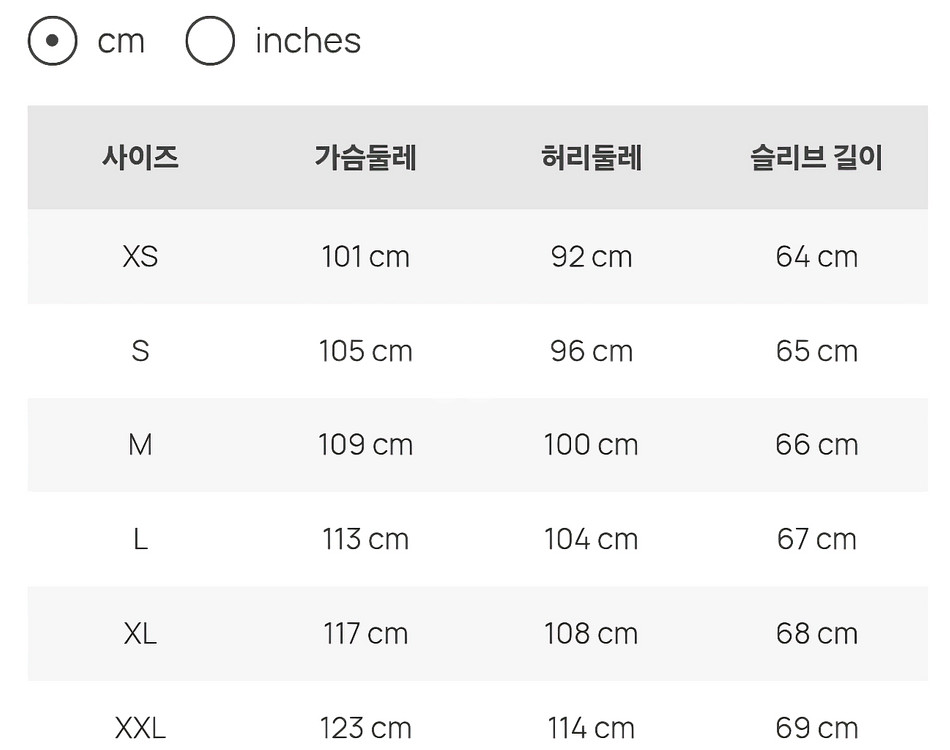Viewport: 950px width, 750px height.
Task: Select the L size row label
Action: (x=140, y=540)
